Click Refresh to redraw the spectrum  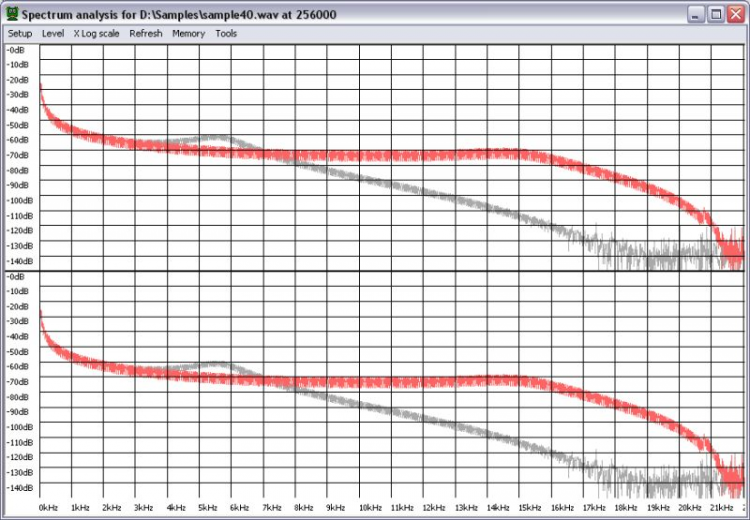click(146, 33)
